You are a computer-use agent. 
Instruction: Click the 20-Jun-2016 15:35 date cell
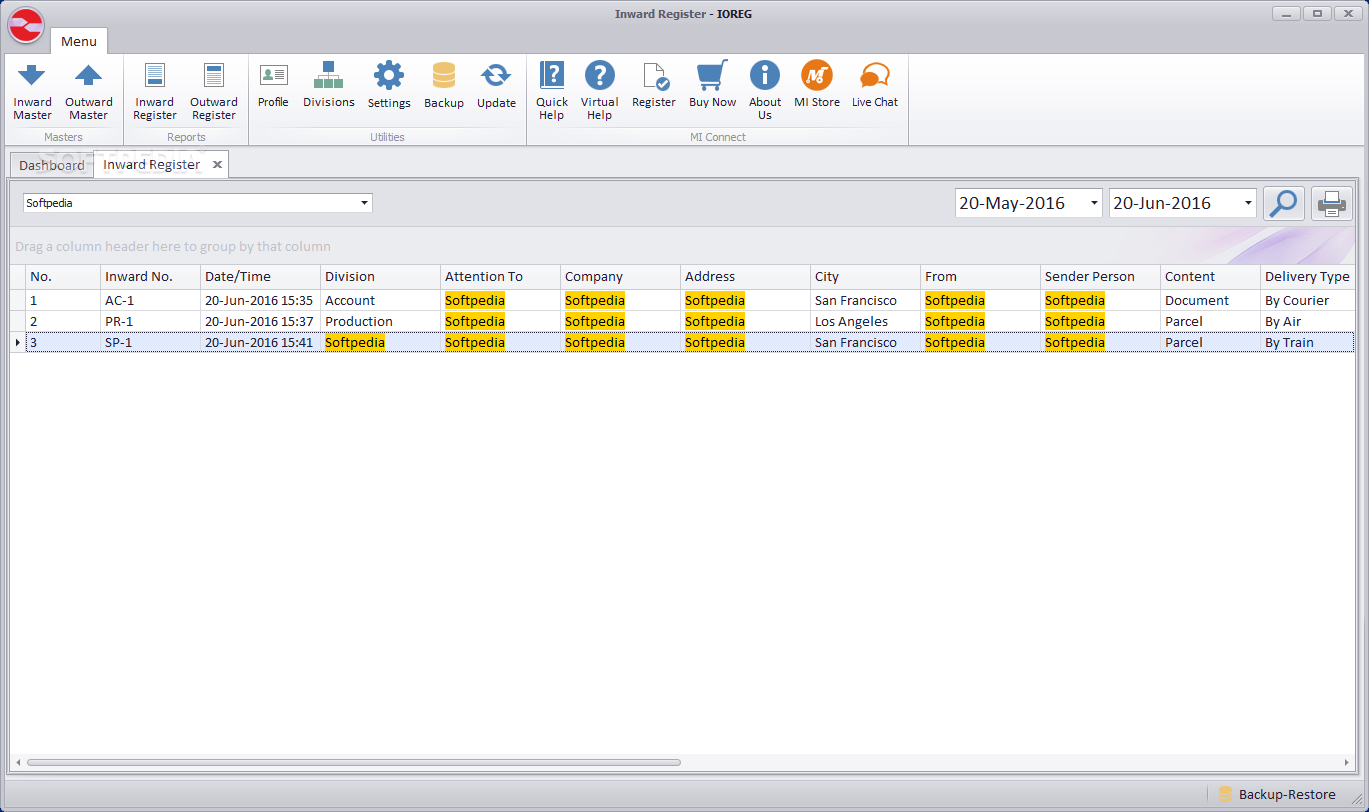pyautogui.click(x=260, y=301)
